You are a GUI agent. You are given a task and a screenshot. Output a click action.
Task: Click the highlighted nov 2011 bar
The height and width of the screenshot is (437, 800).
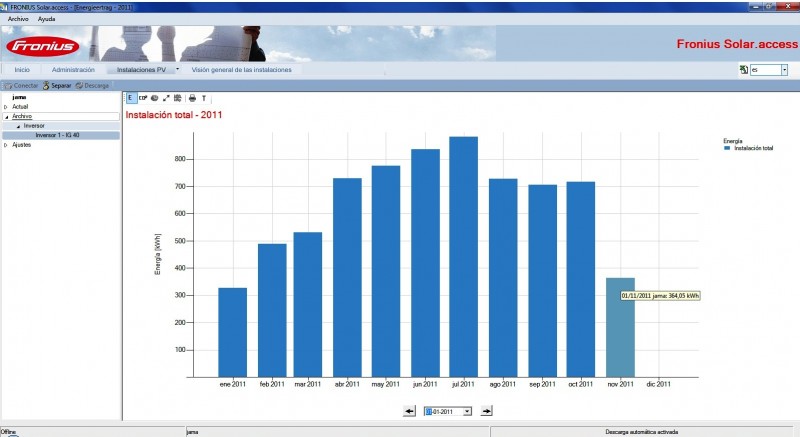620,327
